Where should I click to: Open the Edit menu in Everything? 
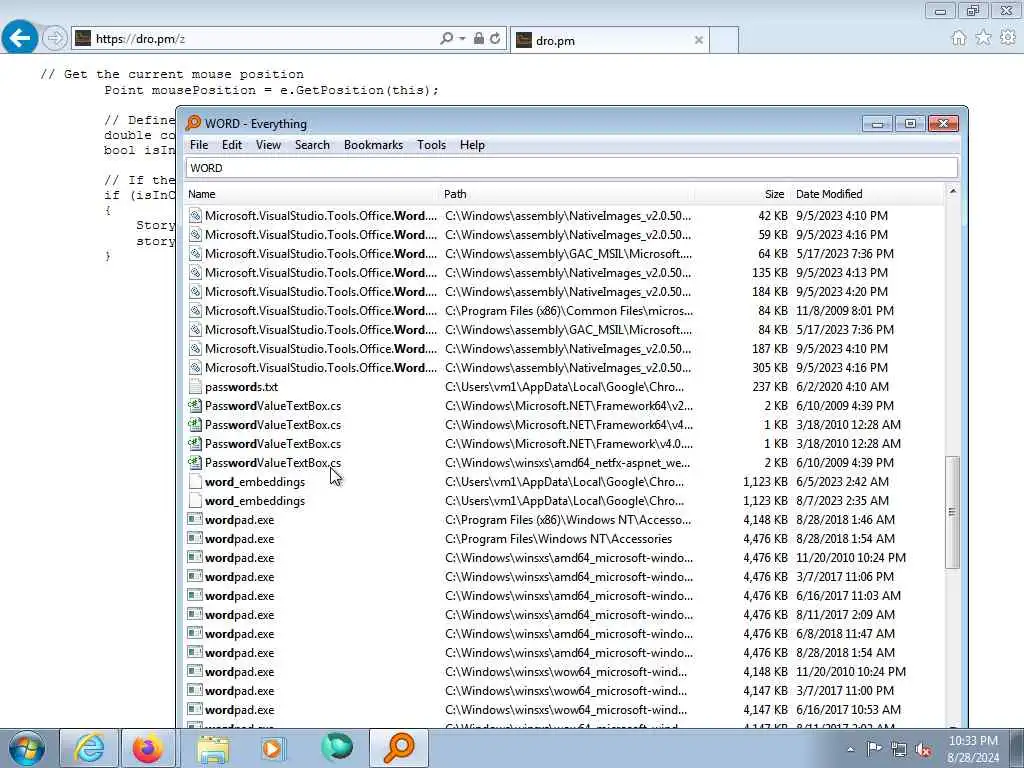232,145
